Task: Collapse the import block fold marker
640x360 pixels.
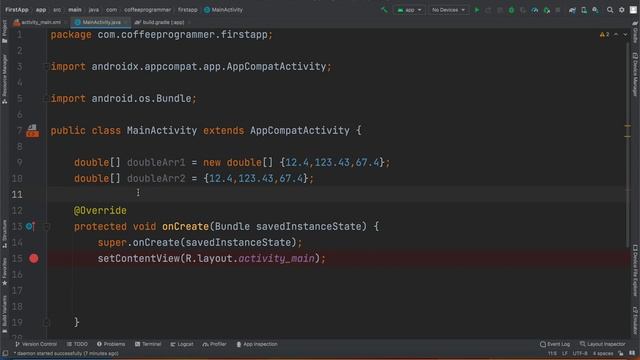Action: tap(46, 67)
